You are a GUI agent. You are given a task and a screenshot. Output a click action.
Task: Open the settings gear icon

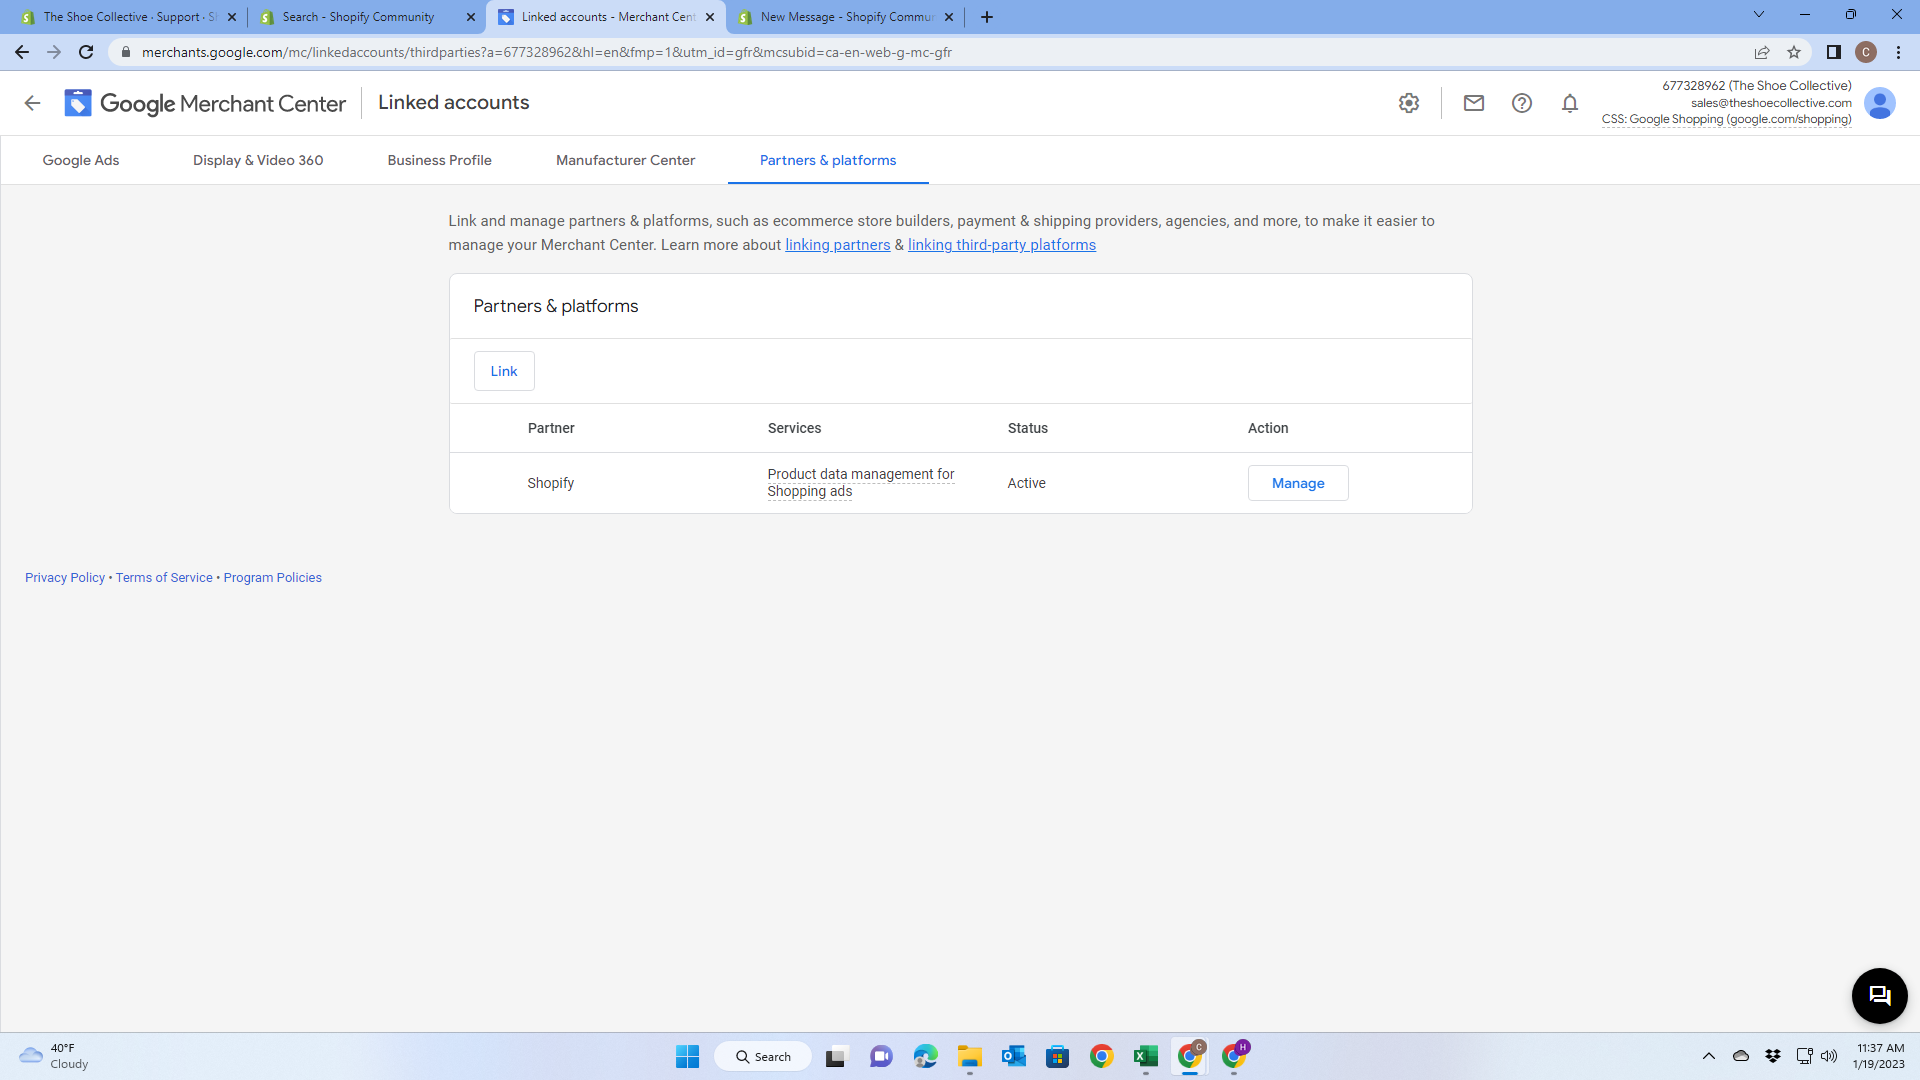(x=1409, y=103)
